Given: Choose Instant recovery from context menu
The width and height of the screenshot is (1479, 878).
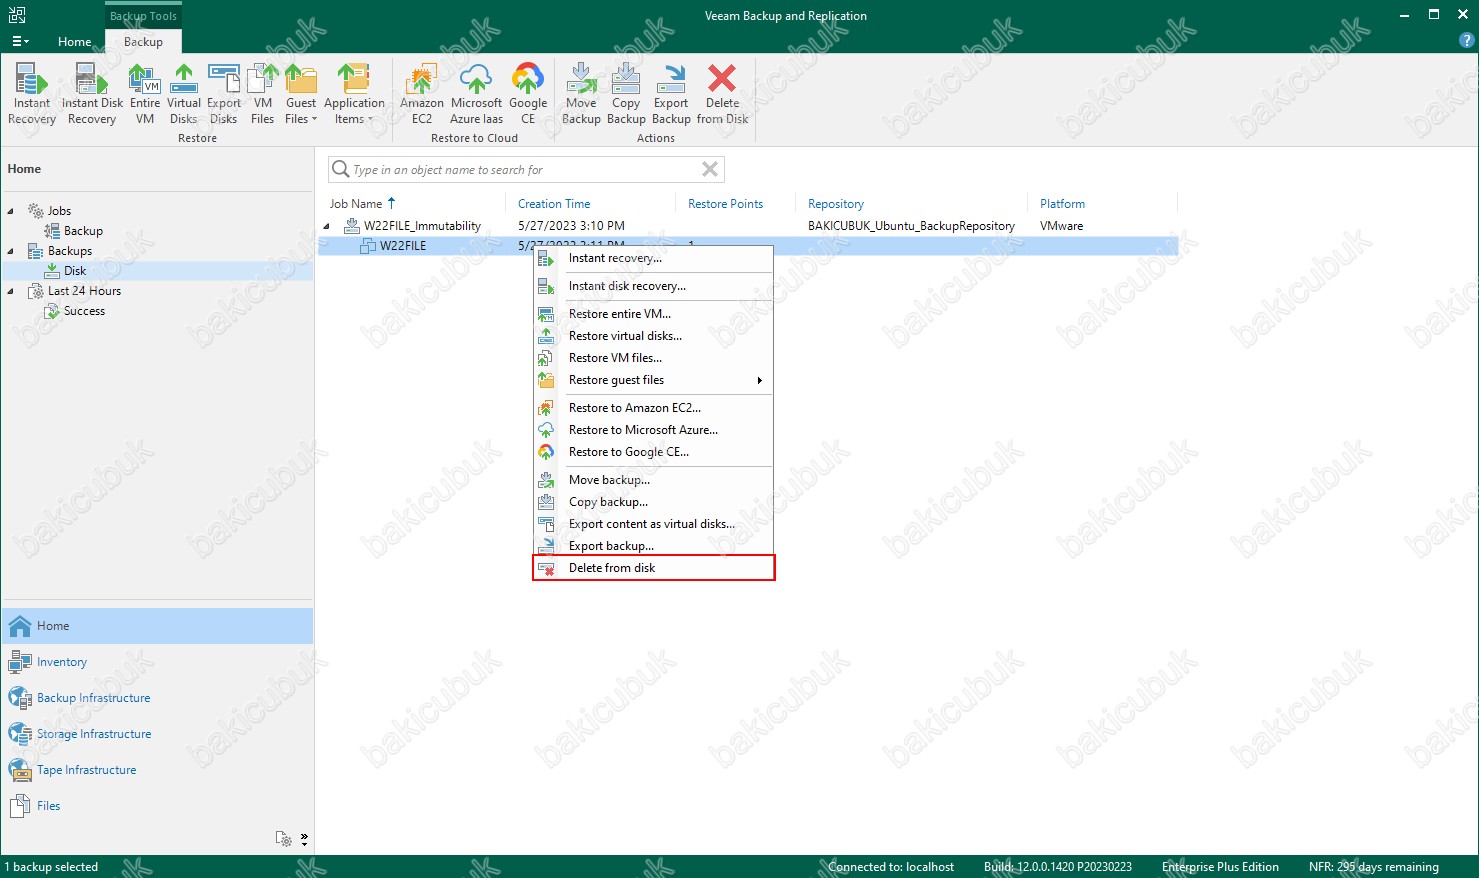Looking at the screenshot, I should click(654, 258).
